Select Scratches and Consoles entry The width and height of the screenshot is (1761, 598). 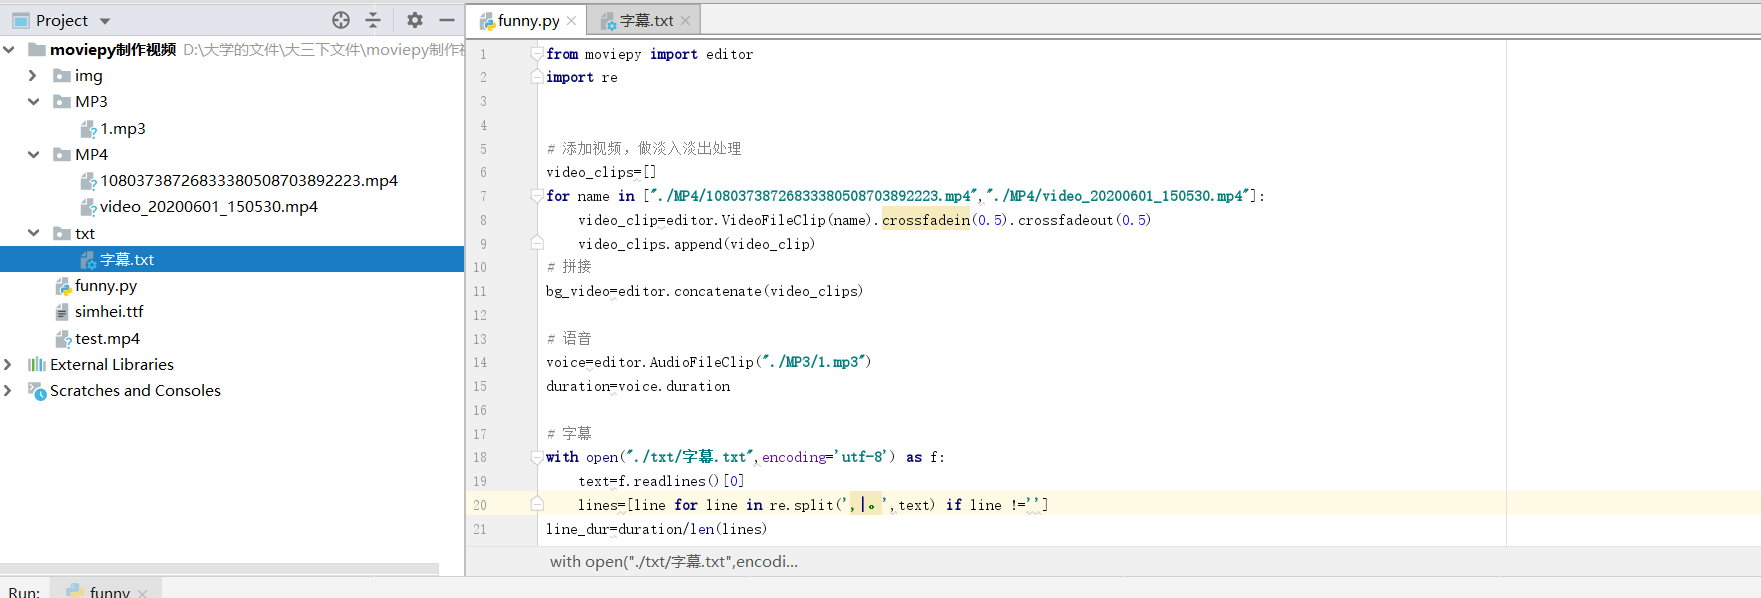135,390
